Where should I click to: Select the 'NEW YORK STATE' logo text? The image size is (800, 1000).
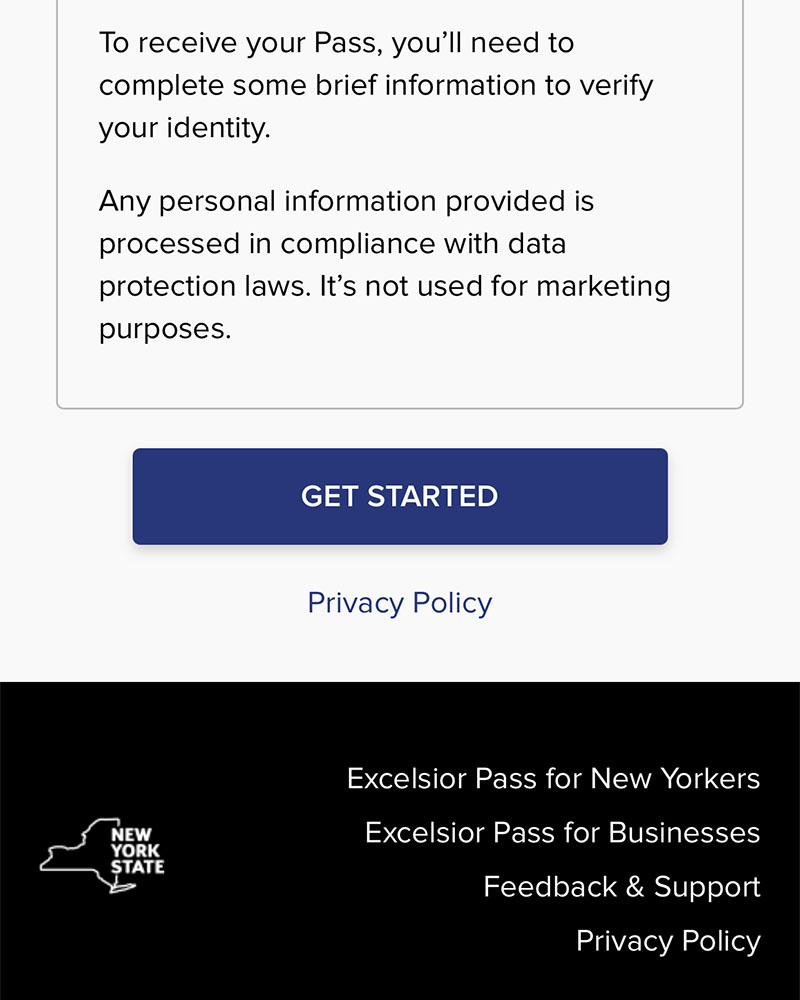tap(137, 851)
